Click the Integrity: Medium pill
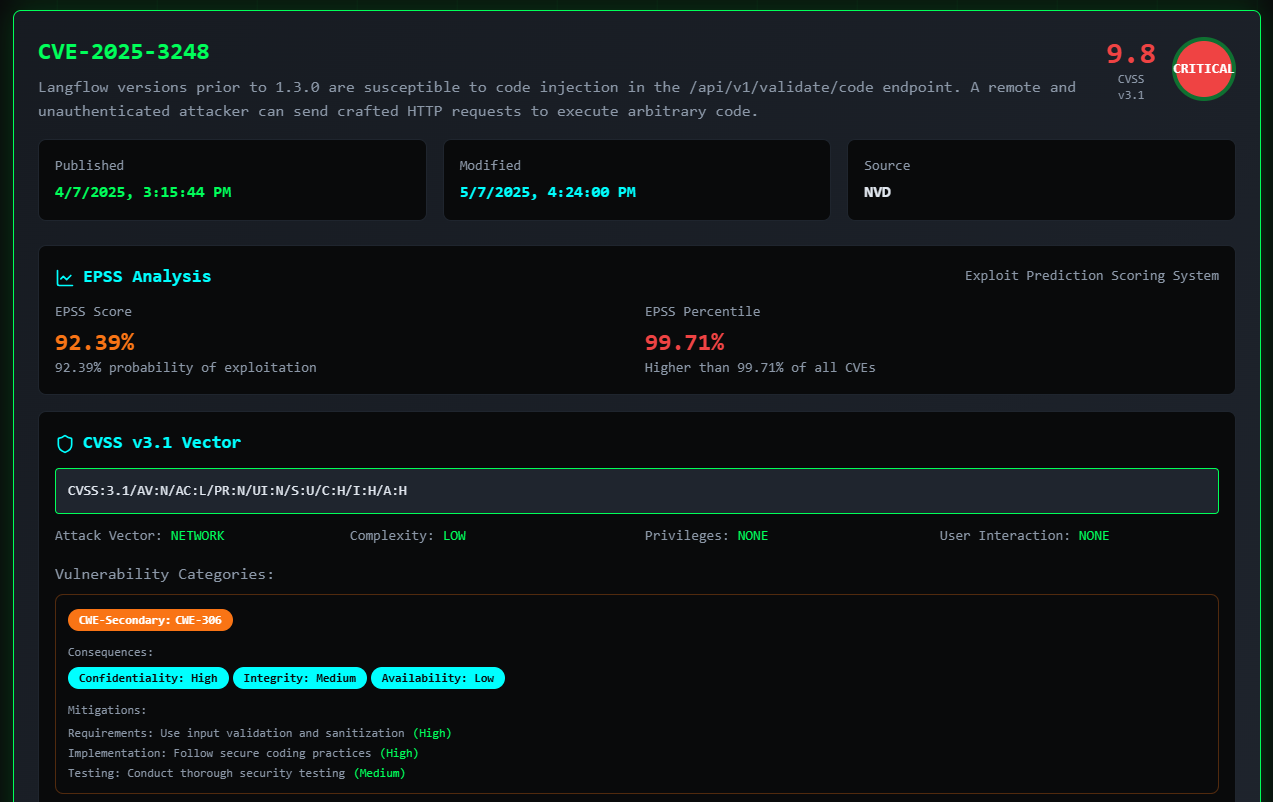This screenshot has height=802, width=1273. pyautogui.click(x=300, y=678)
